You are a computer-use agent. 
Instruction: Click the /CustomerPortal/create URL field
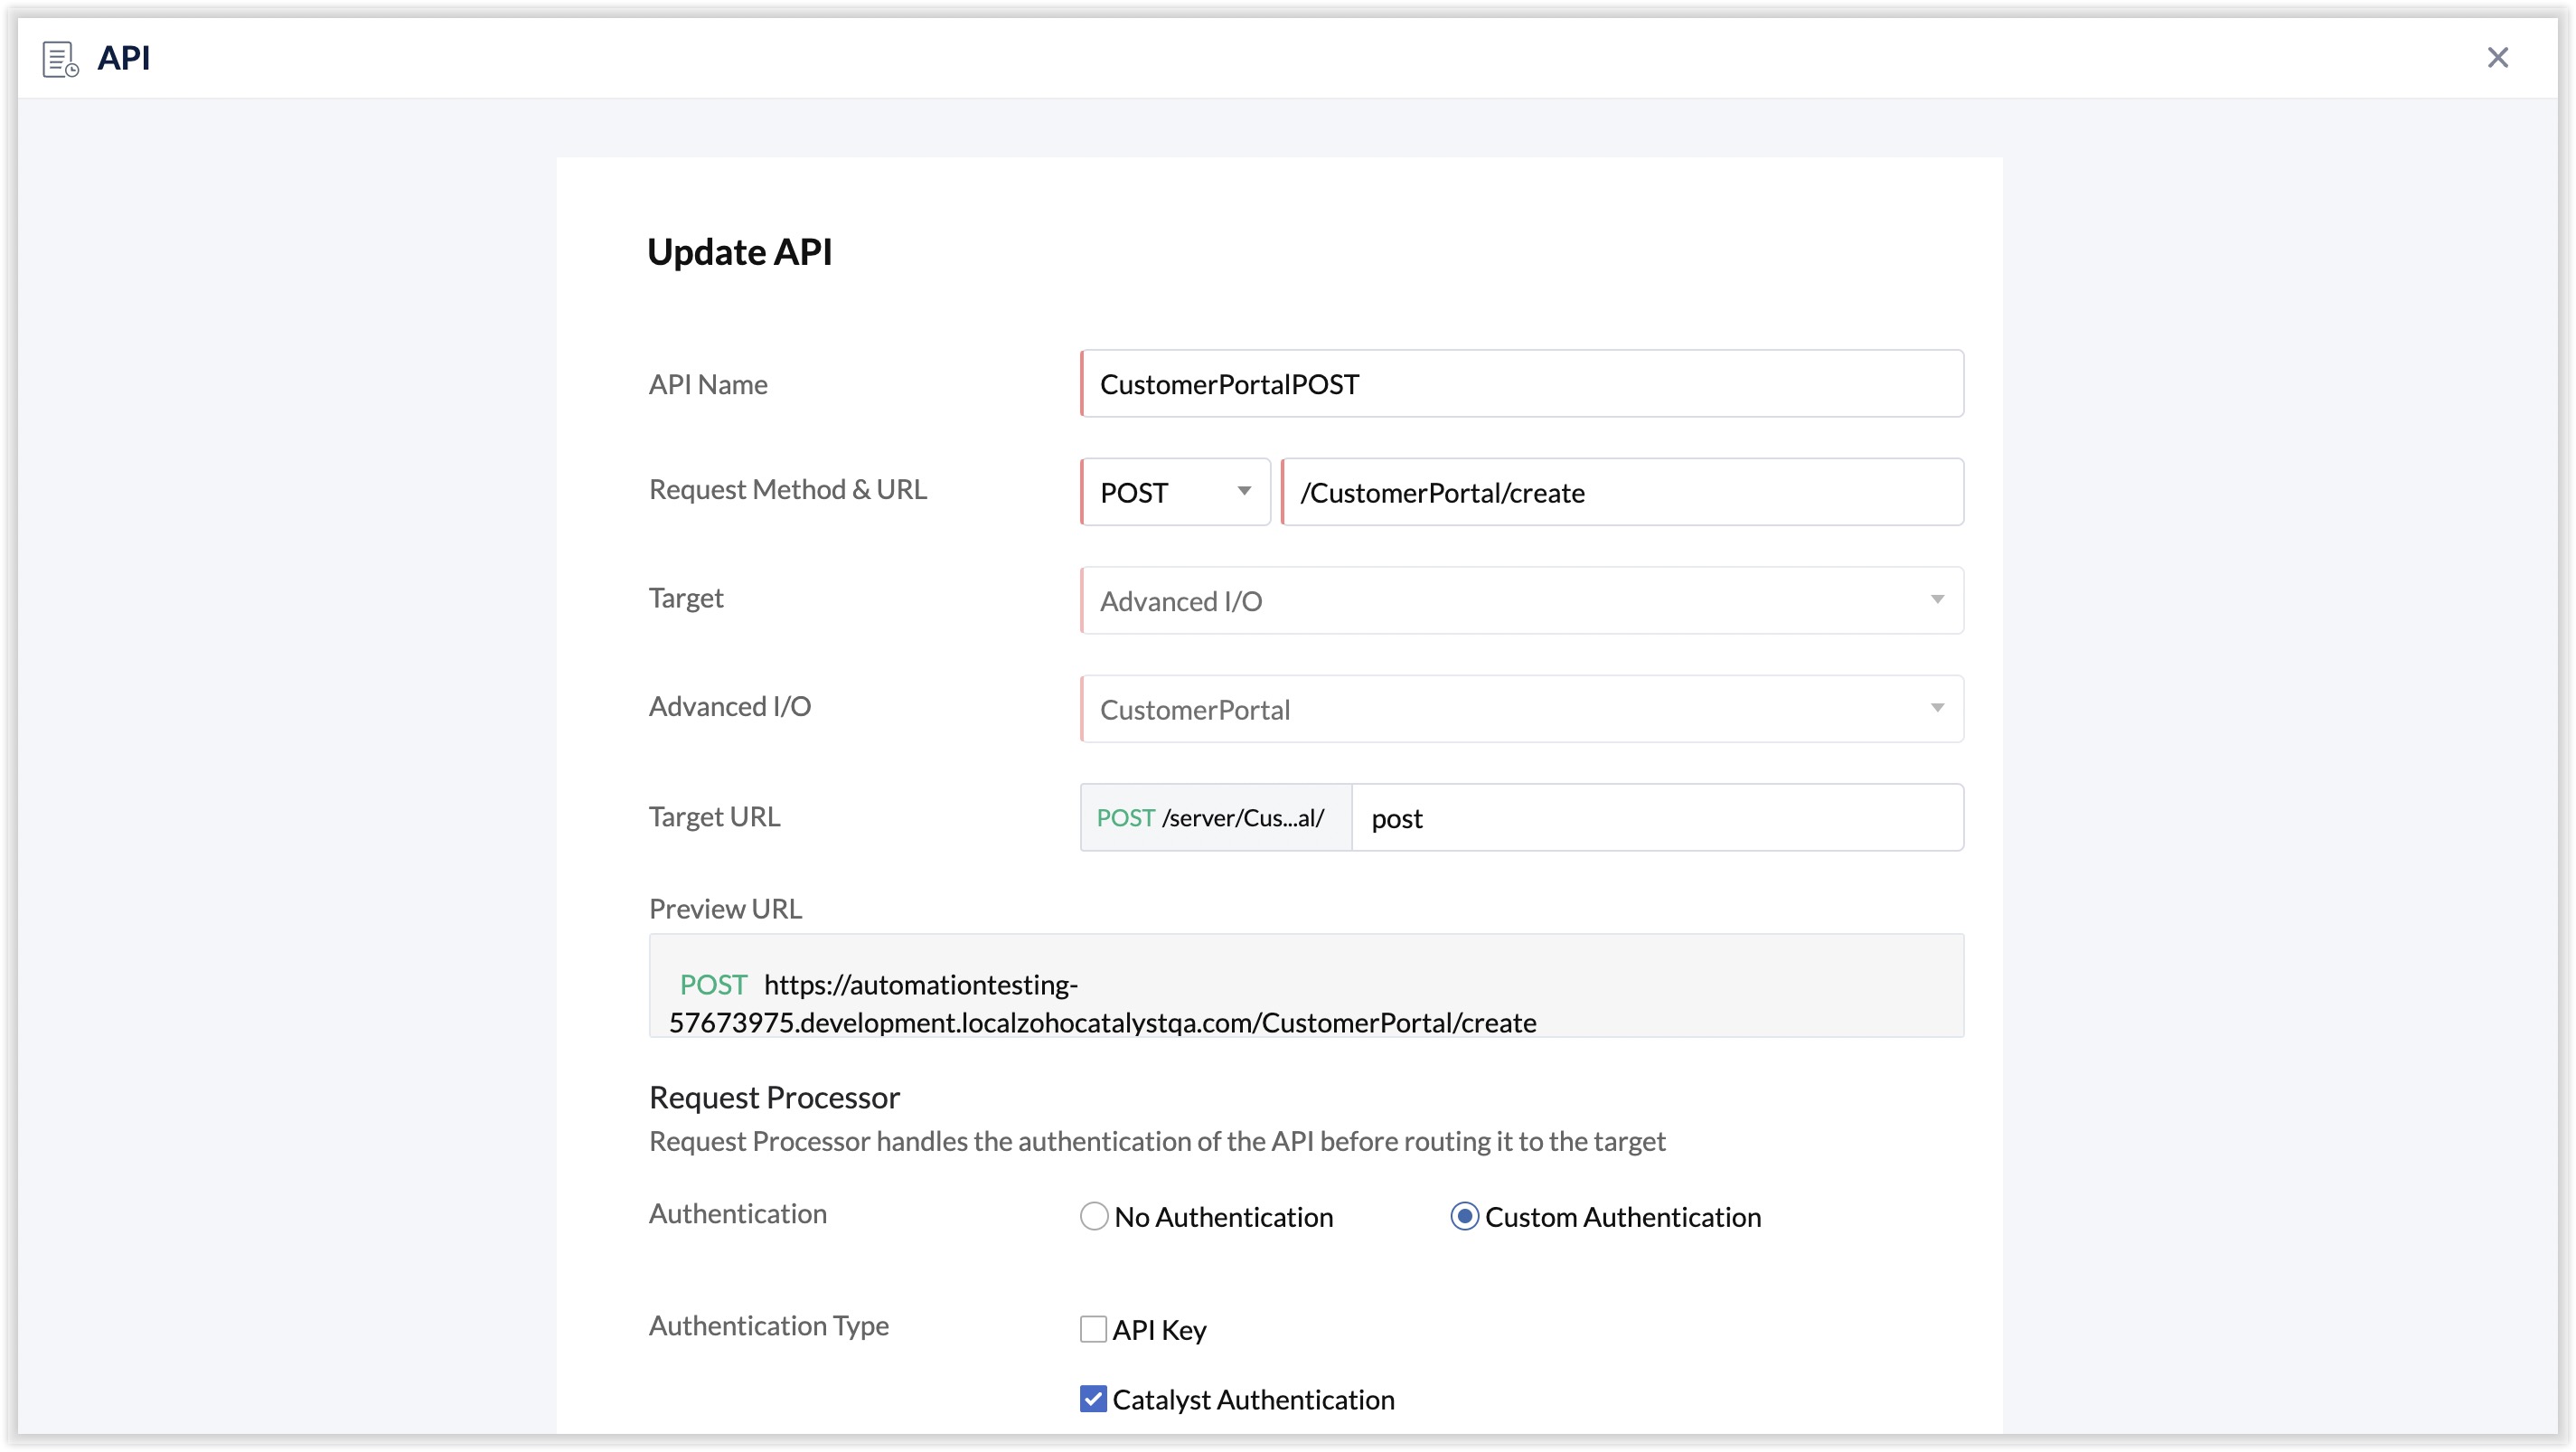[x=1622, y=492]
